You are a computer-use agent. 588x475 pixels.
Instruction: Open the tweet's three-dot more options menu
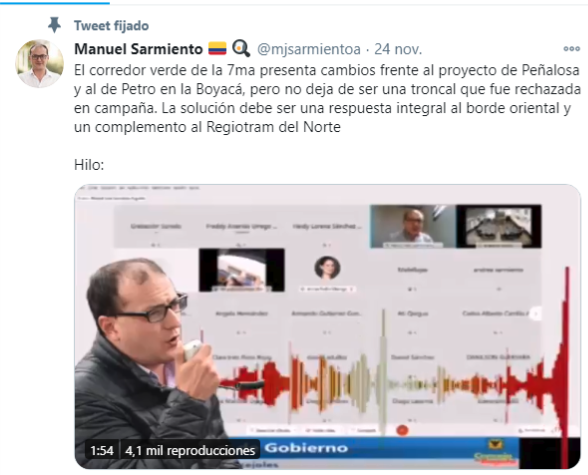[572, 49]
